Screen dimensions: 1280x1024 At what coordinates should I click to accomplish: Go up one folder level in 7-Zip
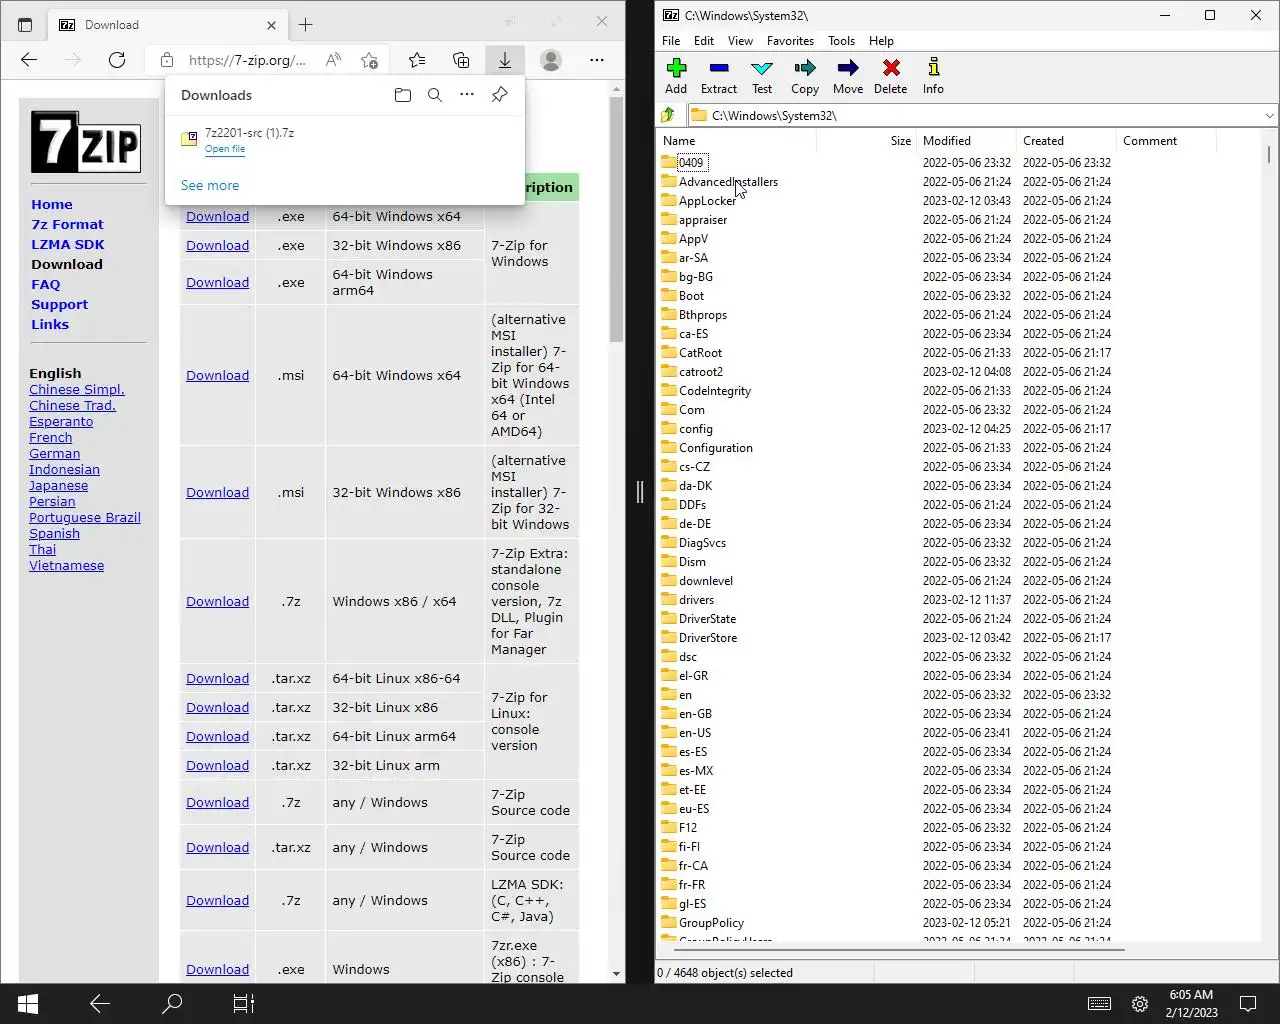click(x=669, y=115)
